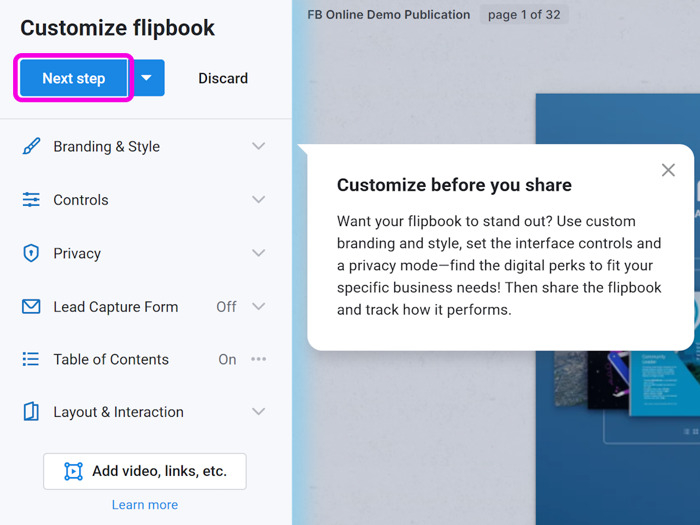Expand the Branding & Style chevron
This screenshot has height=525, width=700.
coord(258,146)
